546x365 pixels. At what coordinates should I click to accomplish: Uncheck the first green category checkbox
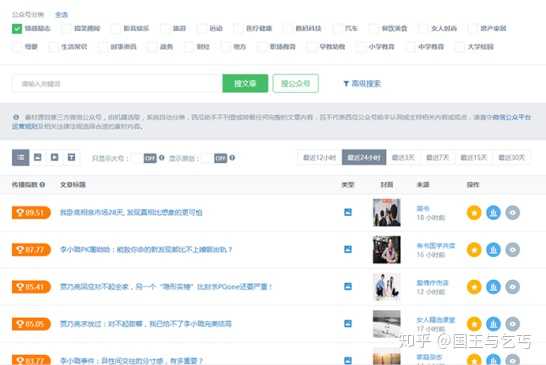pyautogui.click(x=17, y=29)
